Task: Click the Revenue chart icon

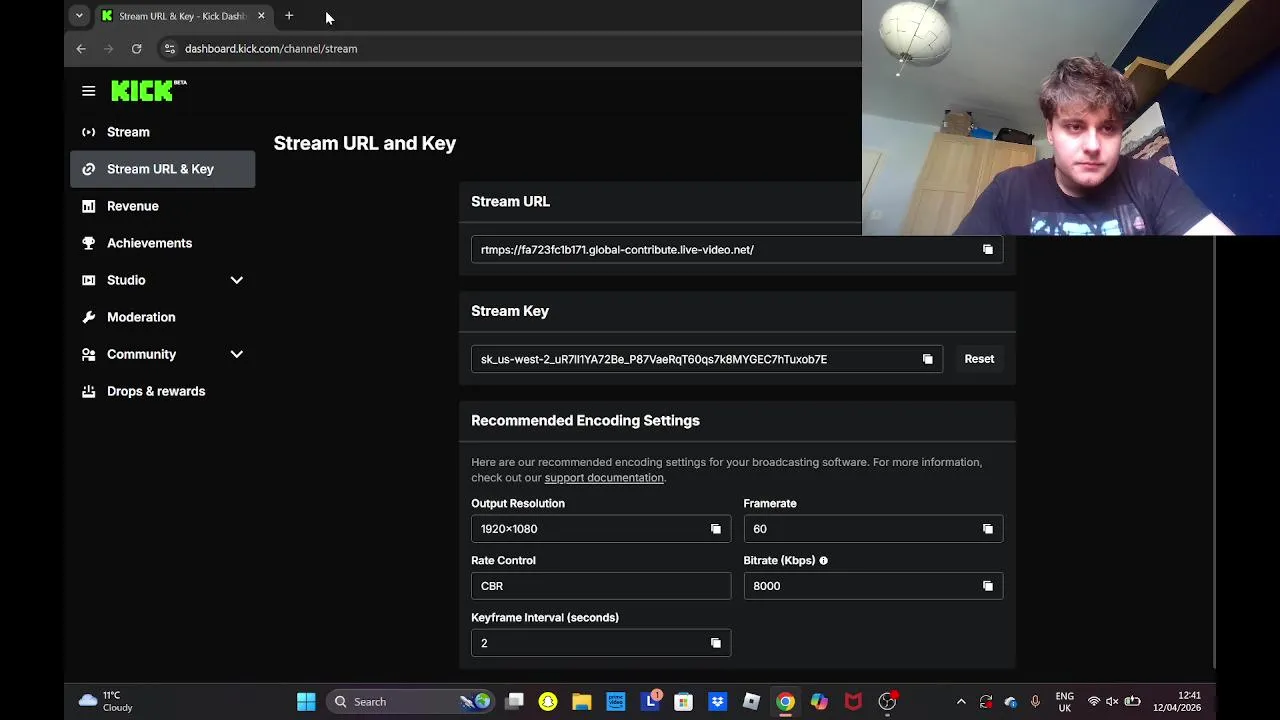Action: [x=89, y=206]
